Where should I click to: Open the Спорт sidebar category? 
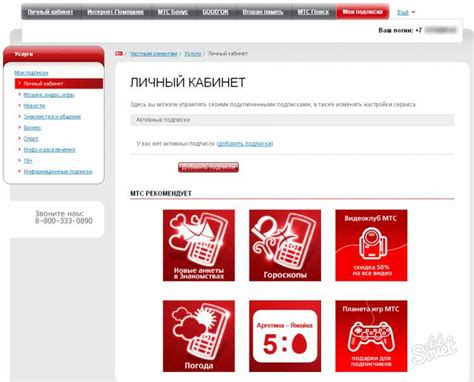pyautogui.click(x=31, y=139)
